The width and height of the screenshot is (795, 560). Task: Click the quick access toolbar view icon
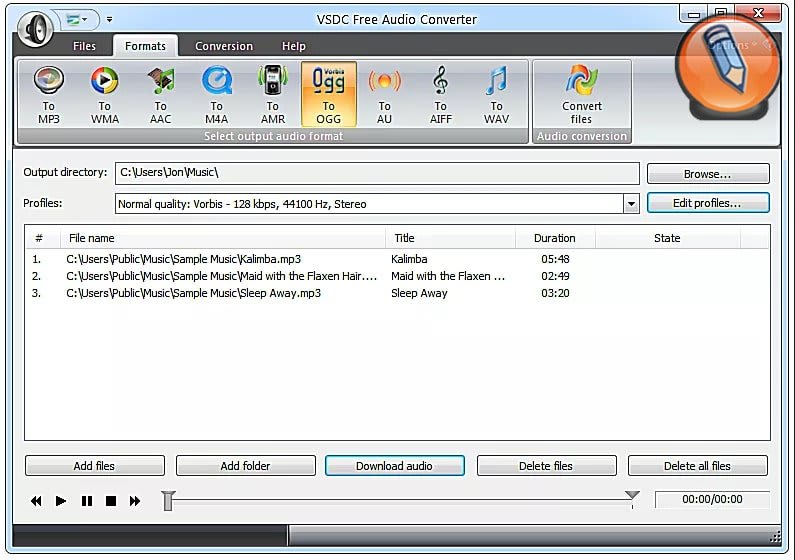coord(77,20)
